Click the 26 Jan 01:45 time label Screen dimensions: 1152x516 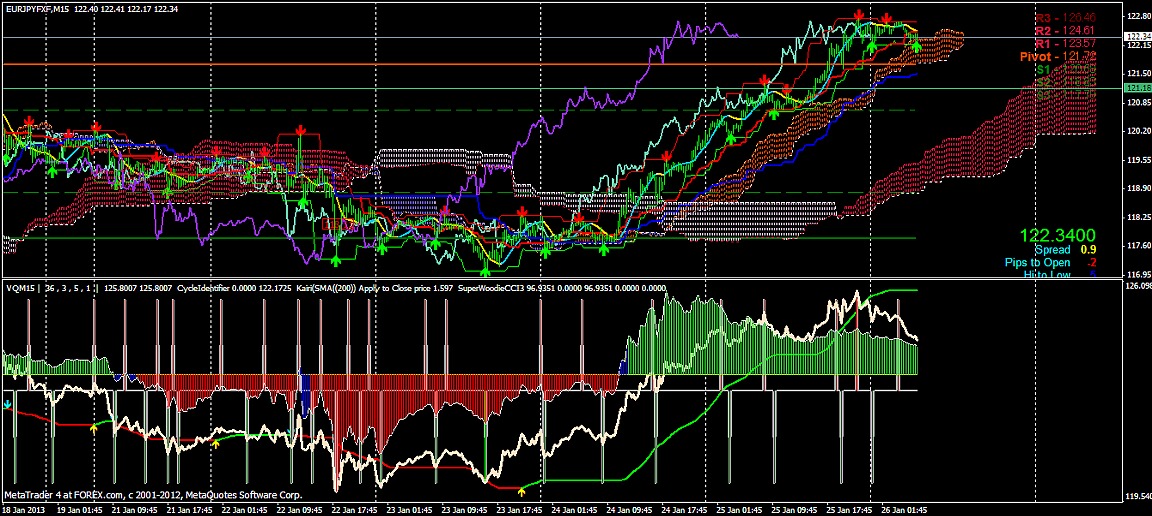click(904, 509)
